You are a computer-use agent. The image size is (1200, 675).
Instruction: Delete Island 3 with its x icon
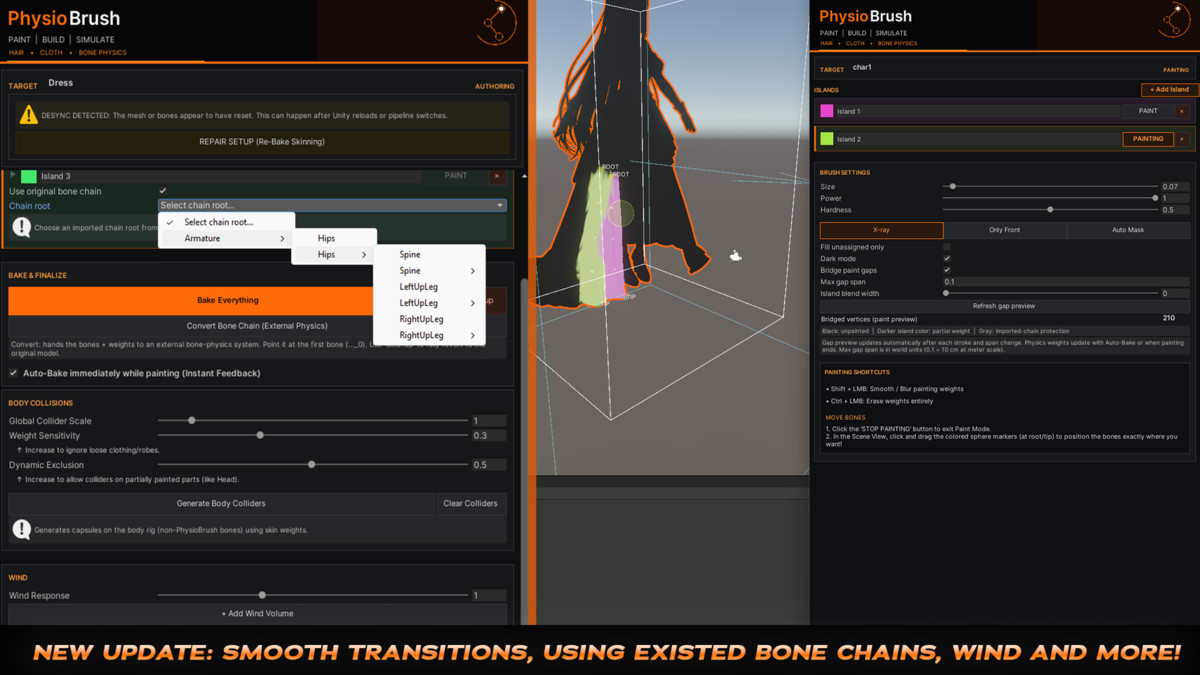click(x=497, y=176)
